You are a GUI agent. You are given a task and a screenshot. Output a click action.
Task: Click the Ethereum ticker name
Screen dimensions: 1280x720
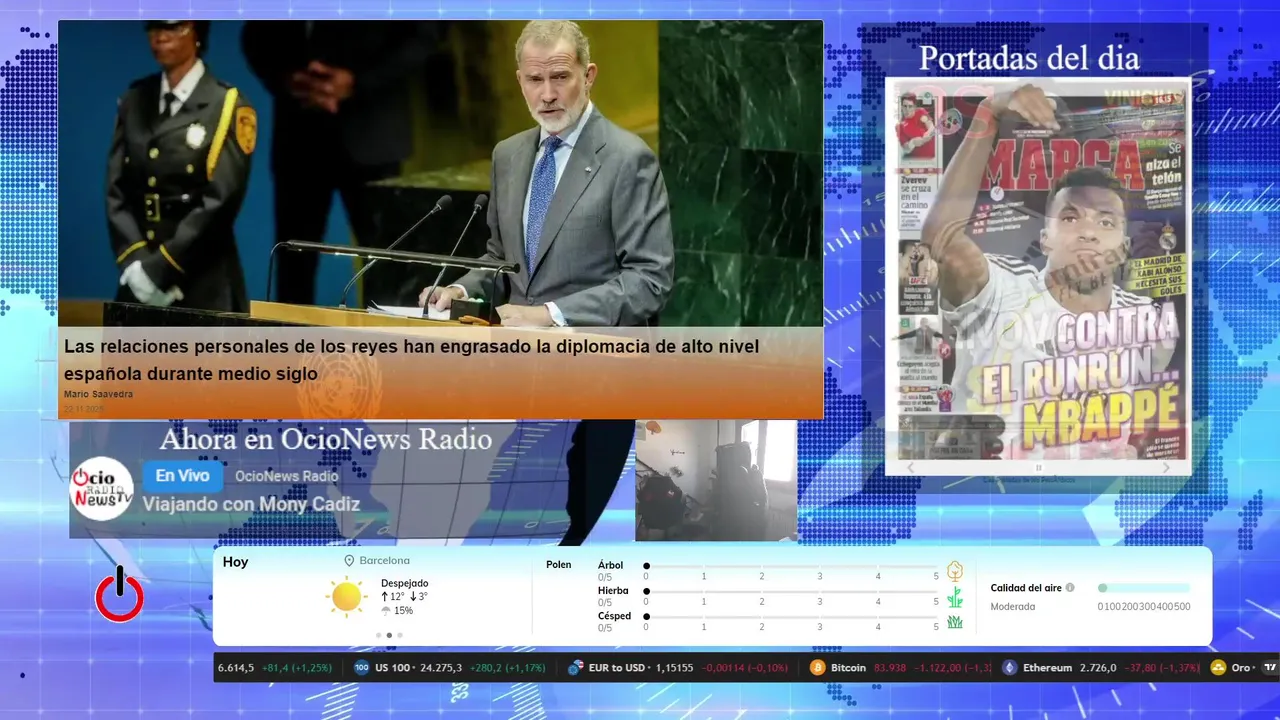(1047, 668)
